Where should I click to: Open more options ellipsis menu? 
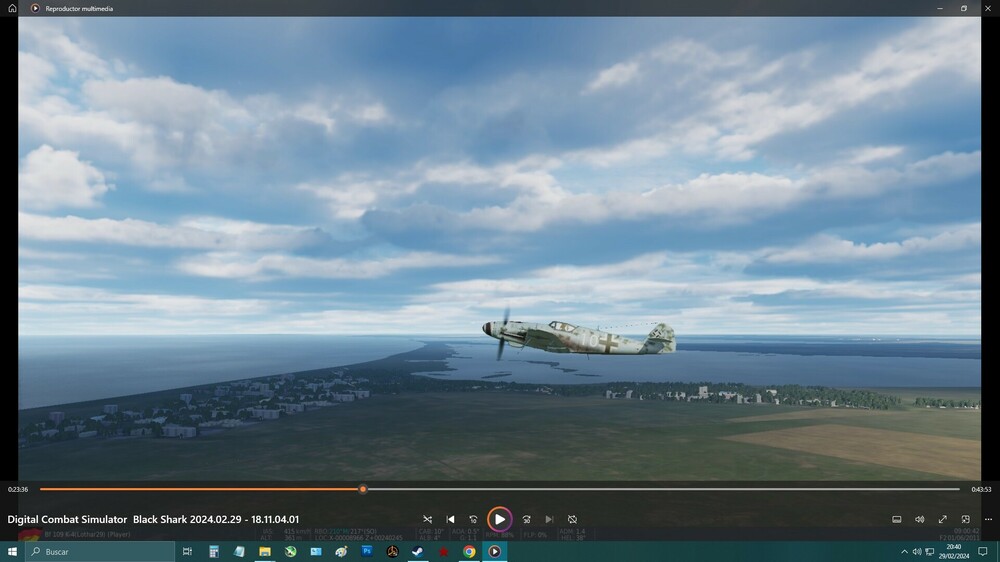(989, 519)
